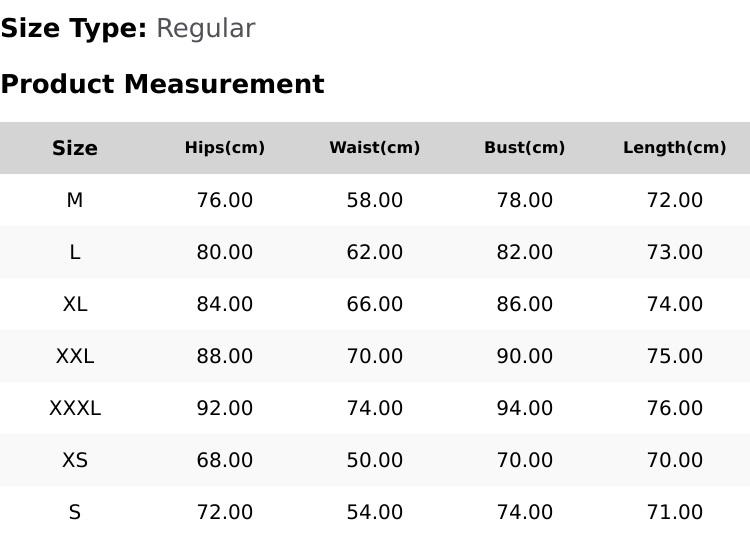This screenshot has width=750, height=538.
Task: Click length value 71.00 for S
Action: point(674,513)
